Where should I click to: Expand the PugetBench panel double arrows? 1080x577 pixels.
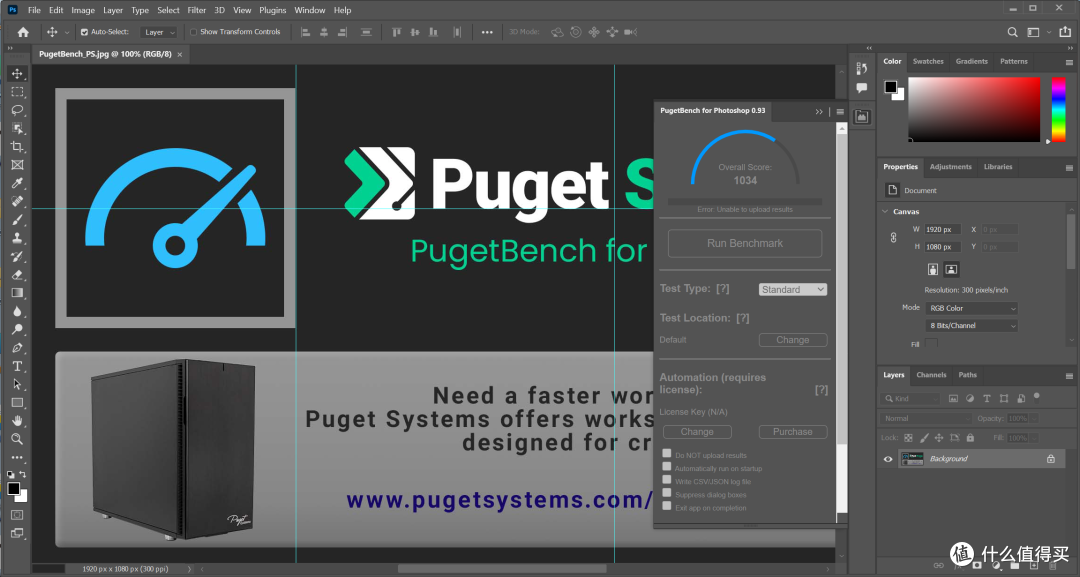(819, 112)
